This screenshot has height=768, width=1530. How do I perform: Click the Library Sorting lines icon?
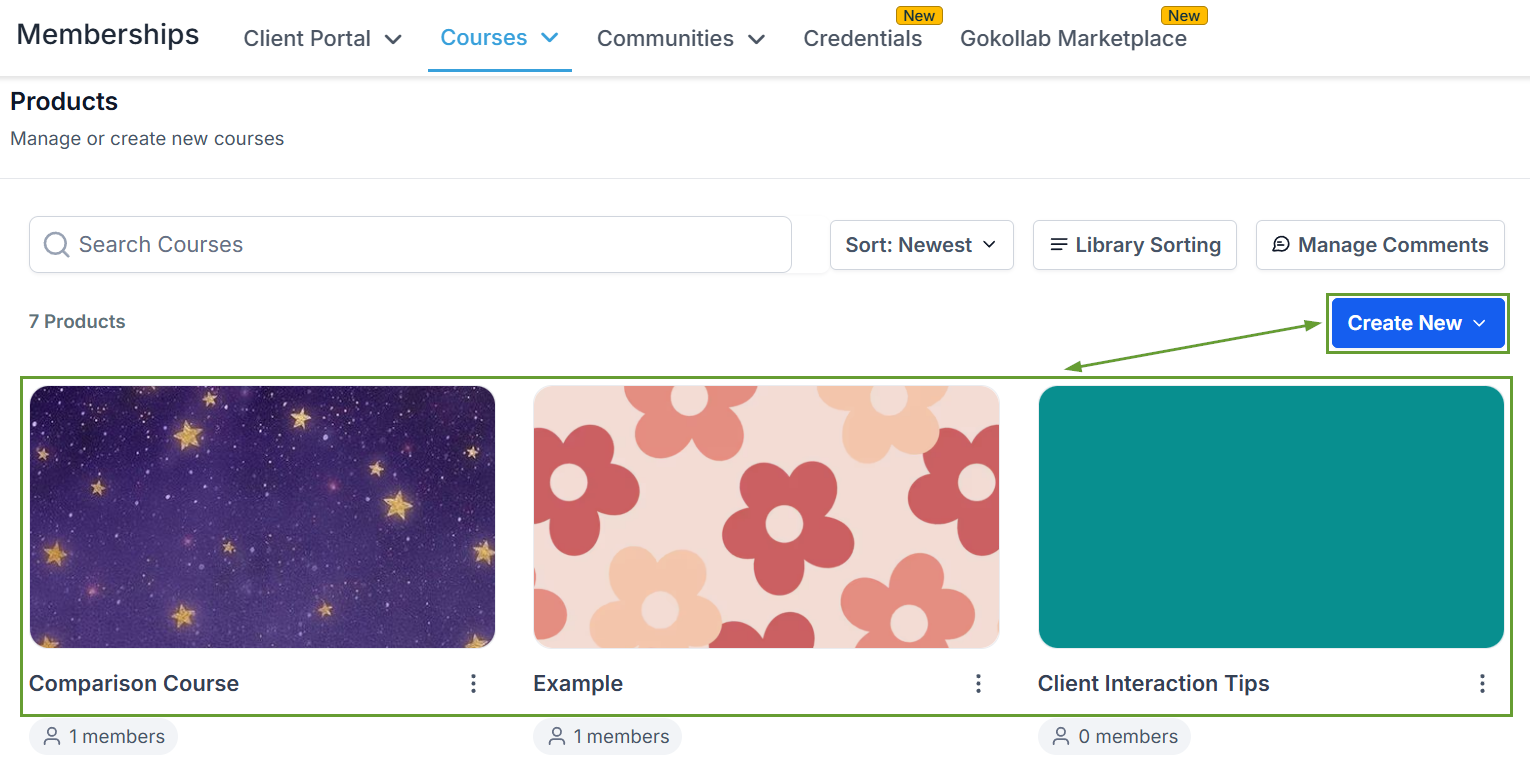(x=1058, y=245)
